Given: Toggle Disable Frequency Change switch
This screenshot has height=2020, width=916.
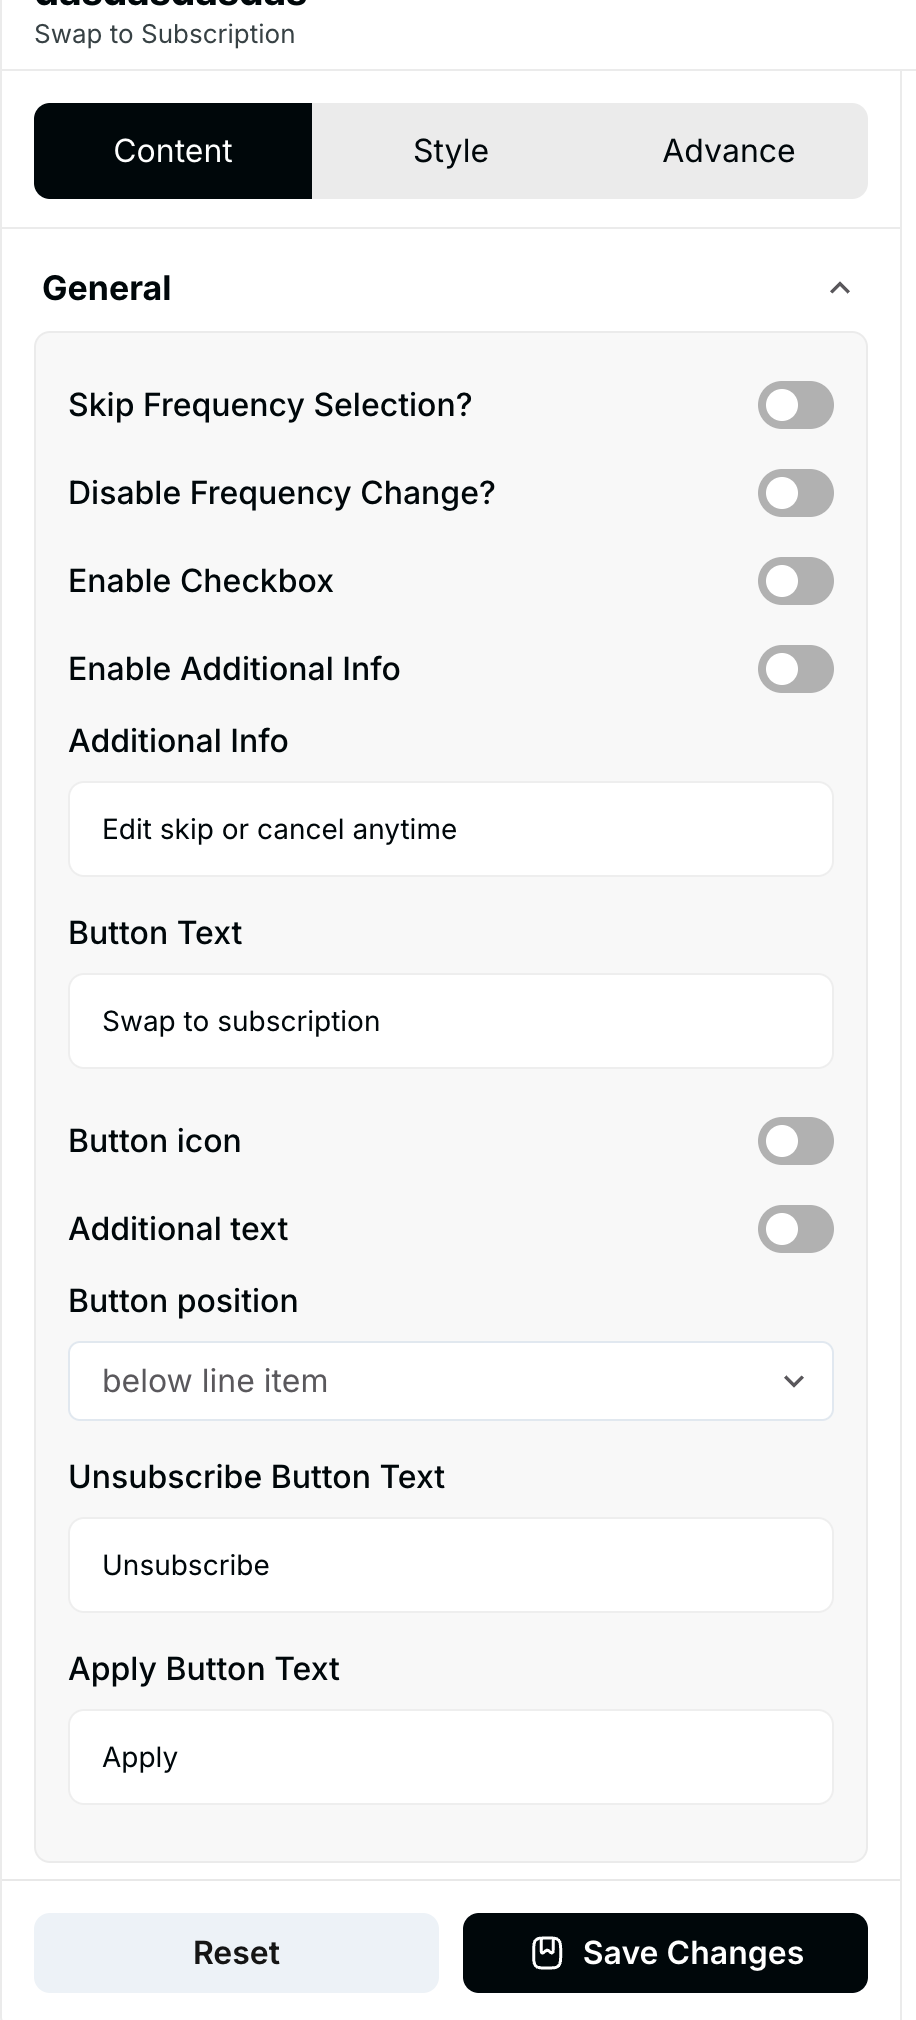Looking at the screenshot, I should click(x=795, y=493).
